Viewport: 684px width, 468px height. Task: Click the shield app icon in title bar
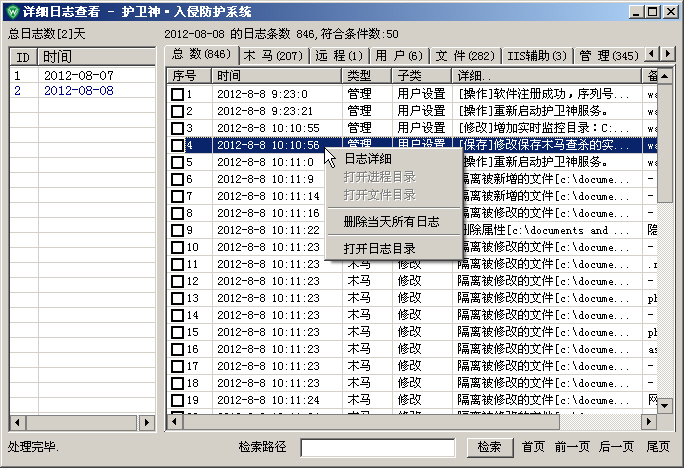(11, 11)
